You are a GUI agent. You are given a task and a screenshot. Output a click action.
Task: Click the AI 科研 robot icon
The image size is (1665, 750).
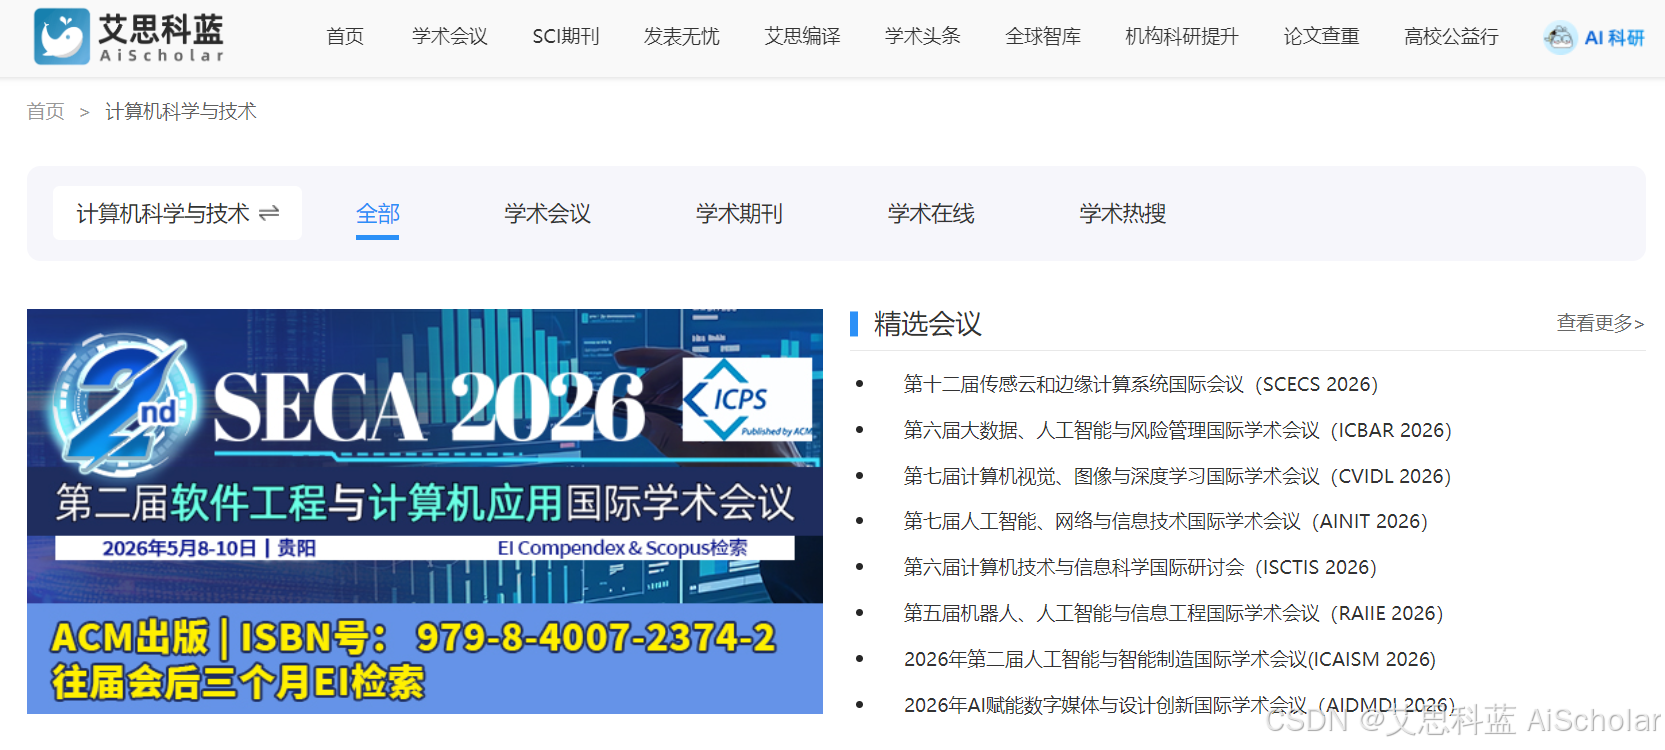(x=1559, y=38)
